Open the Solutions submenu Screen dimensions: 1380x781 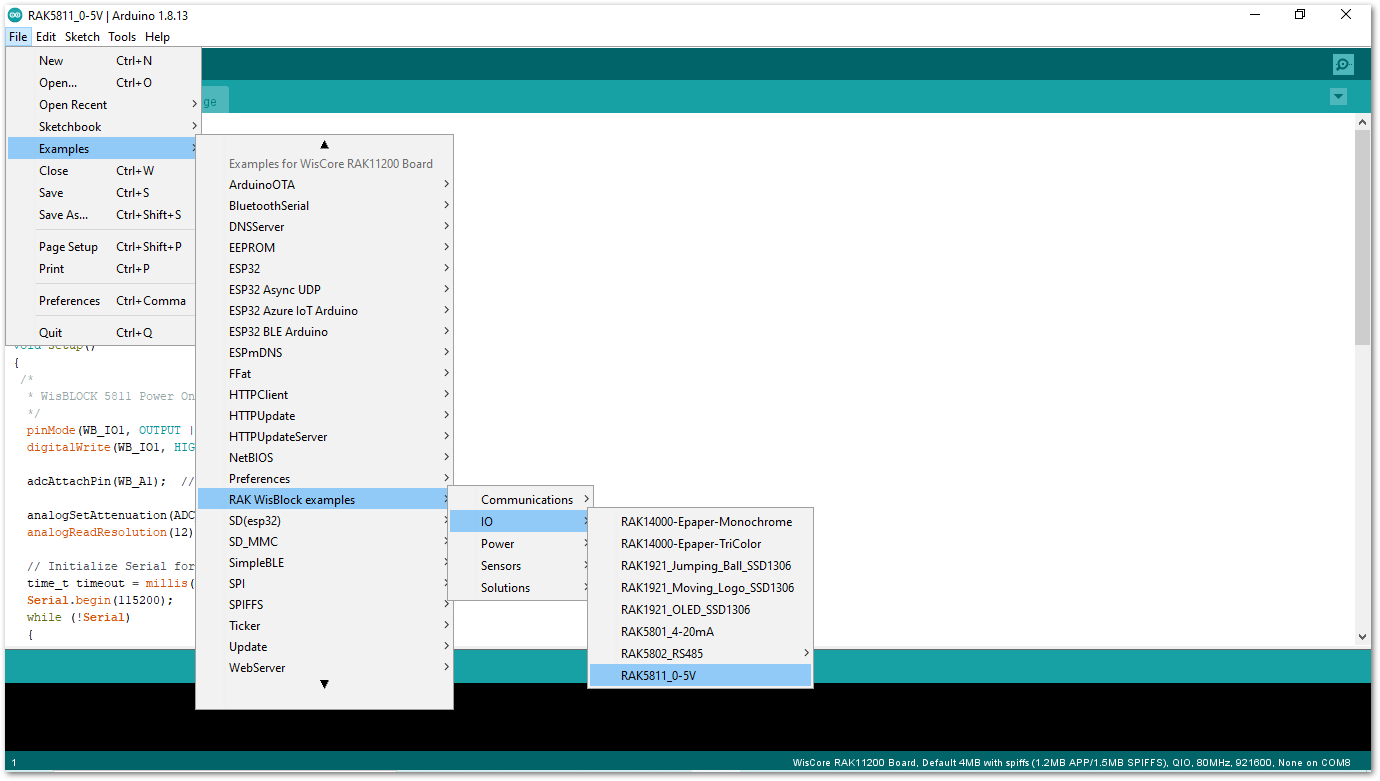tap(521, 588)
